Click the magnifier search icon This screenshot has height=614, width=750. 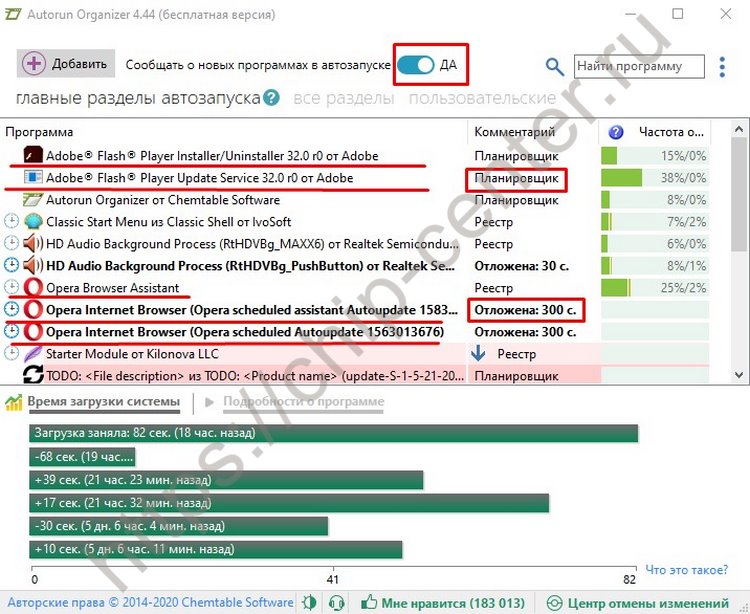(x=554, y=66)
